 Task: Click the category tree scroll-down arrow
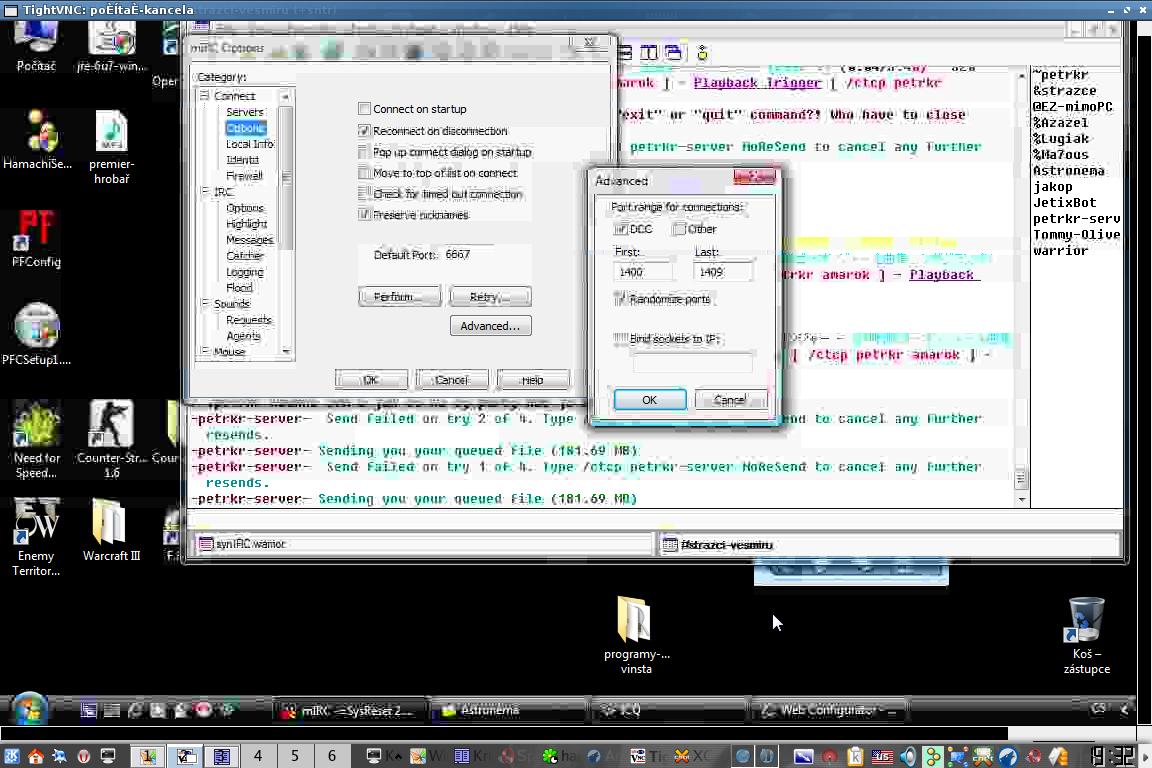click(286, 351)
